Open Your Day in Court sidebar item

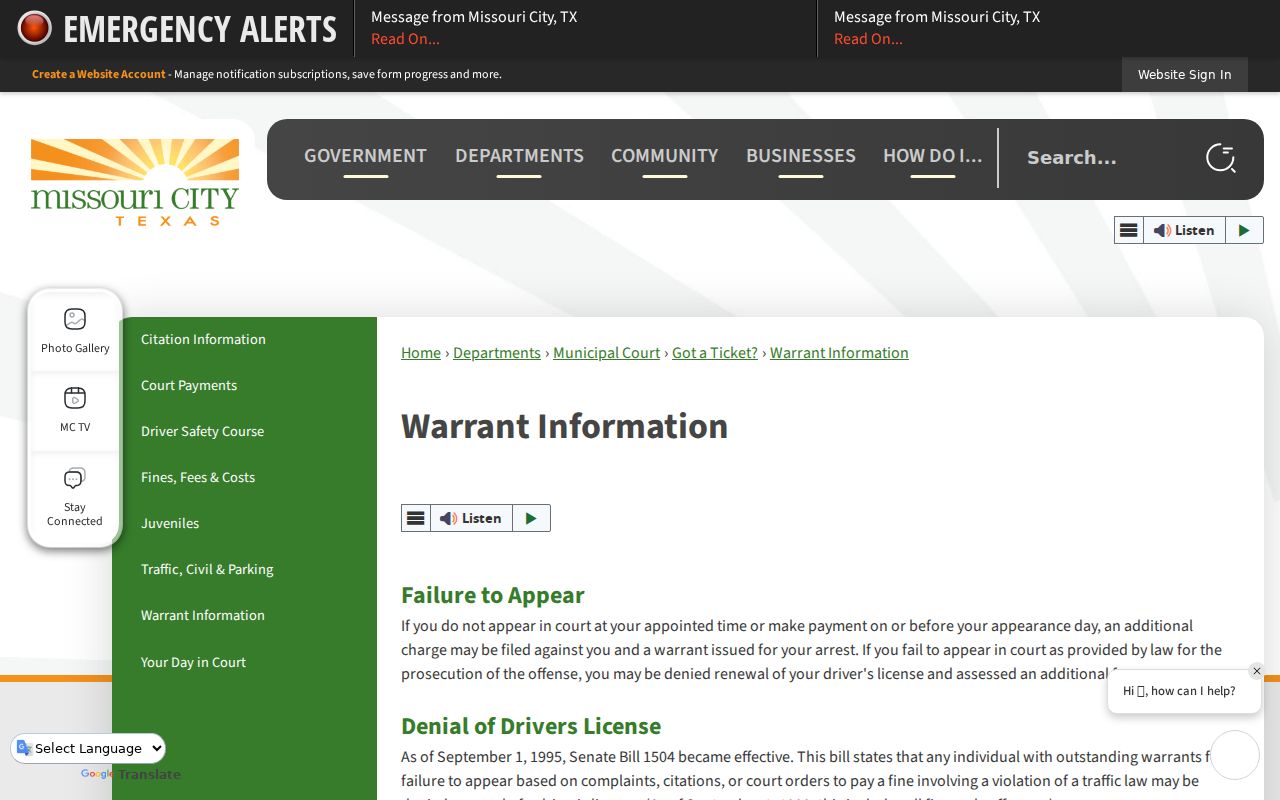coord(244,662)
